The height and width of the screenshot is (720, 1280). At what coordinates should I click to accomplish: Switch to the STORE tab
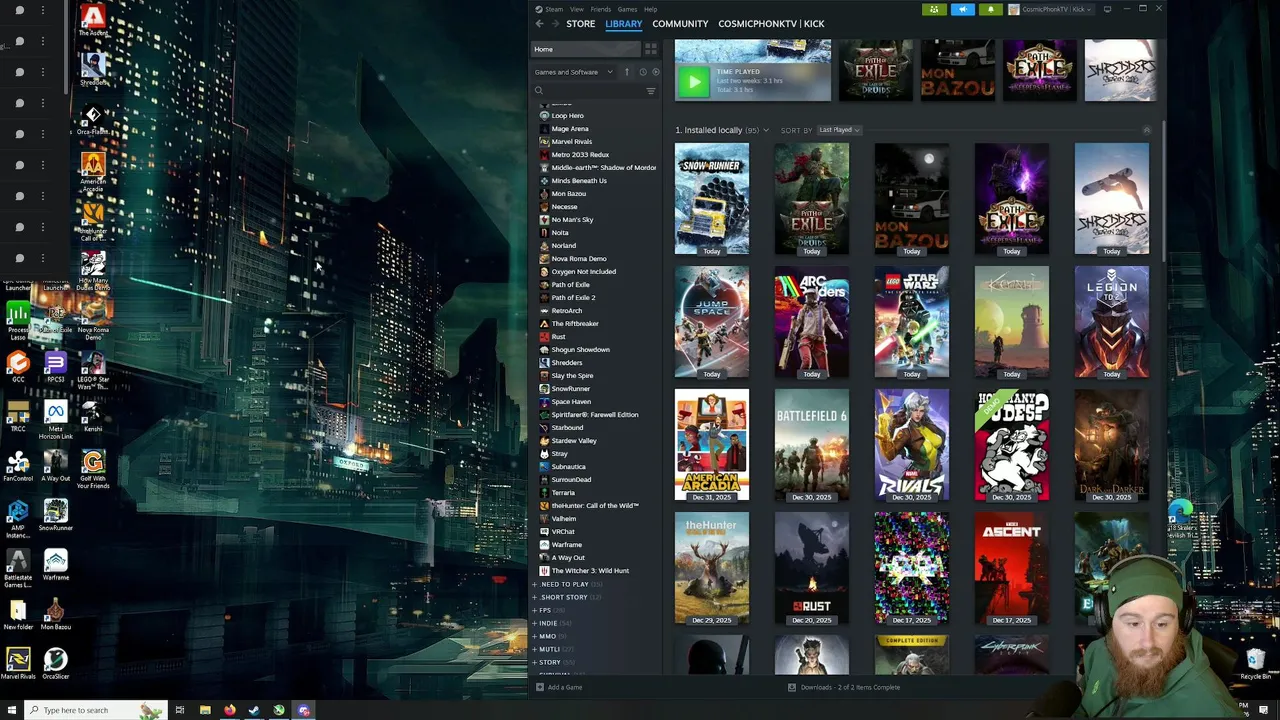click(580, 23)
